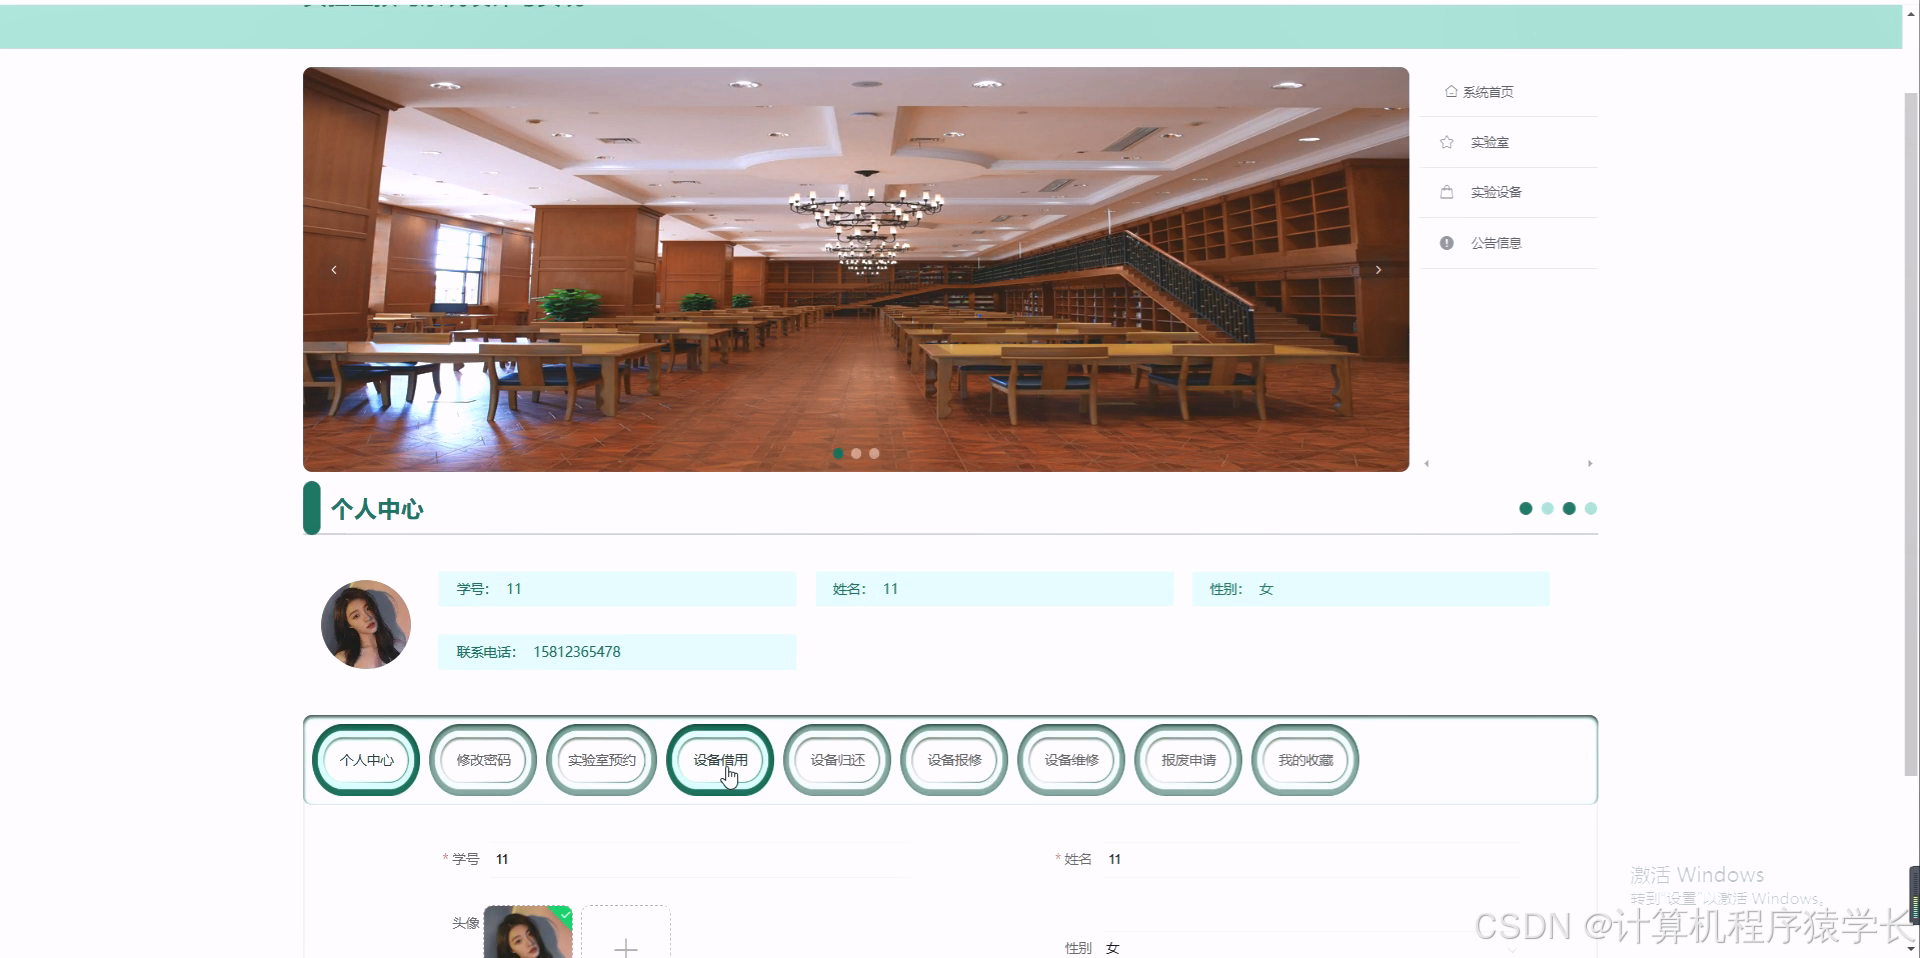
Task: Click the 个人中心 section heading
Action: click(x=377, y=509)
